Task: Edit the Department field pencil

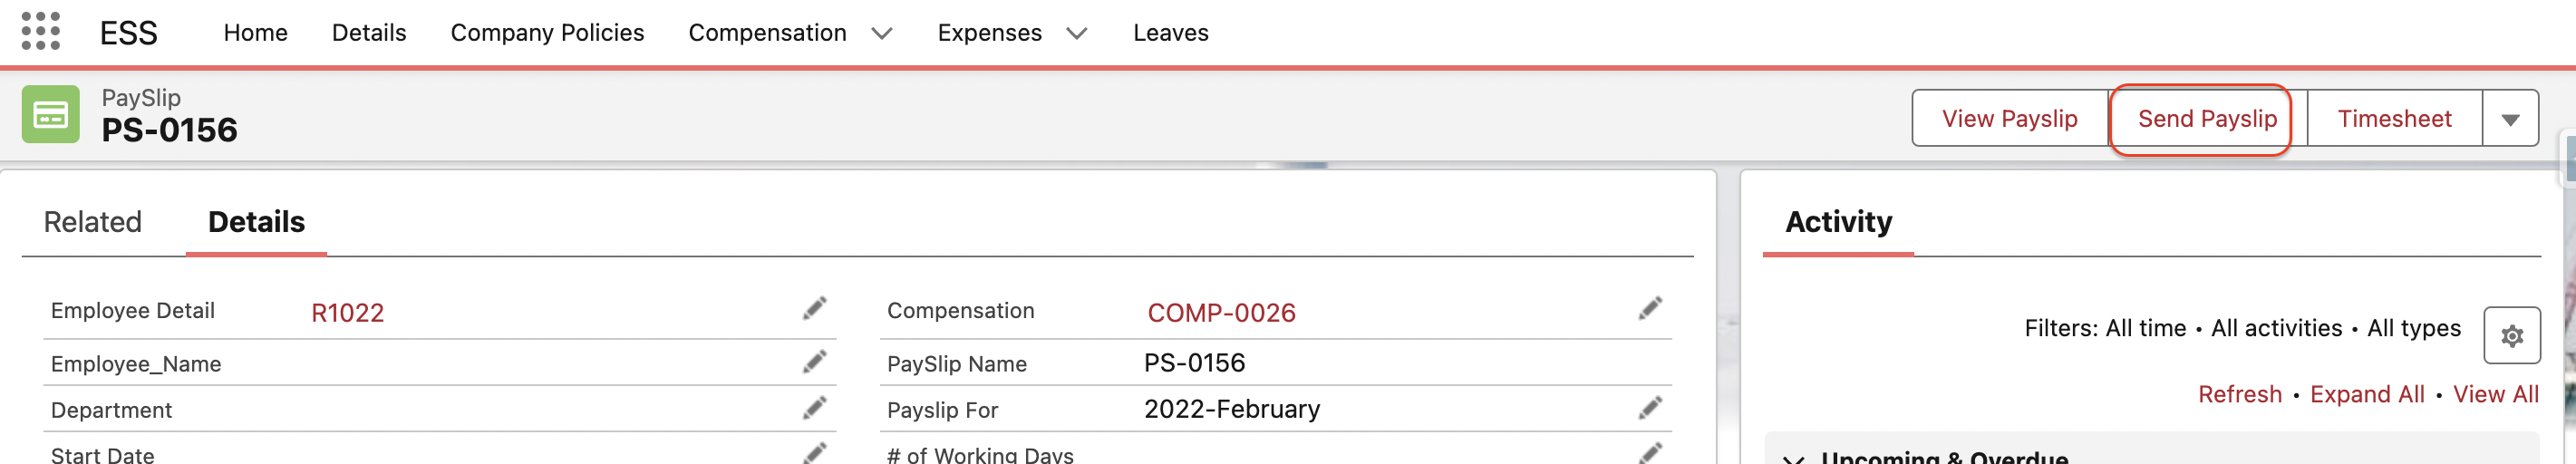Action: [815, 408]
